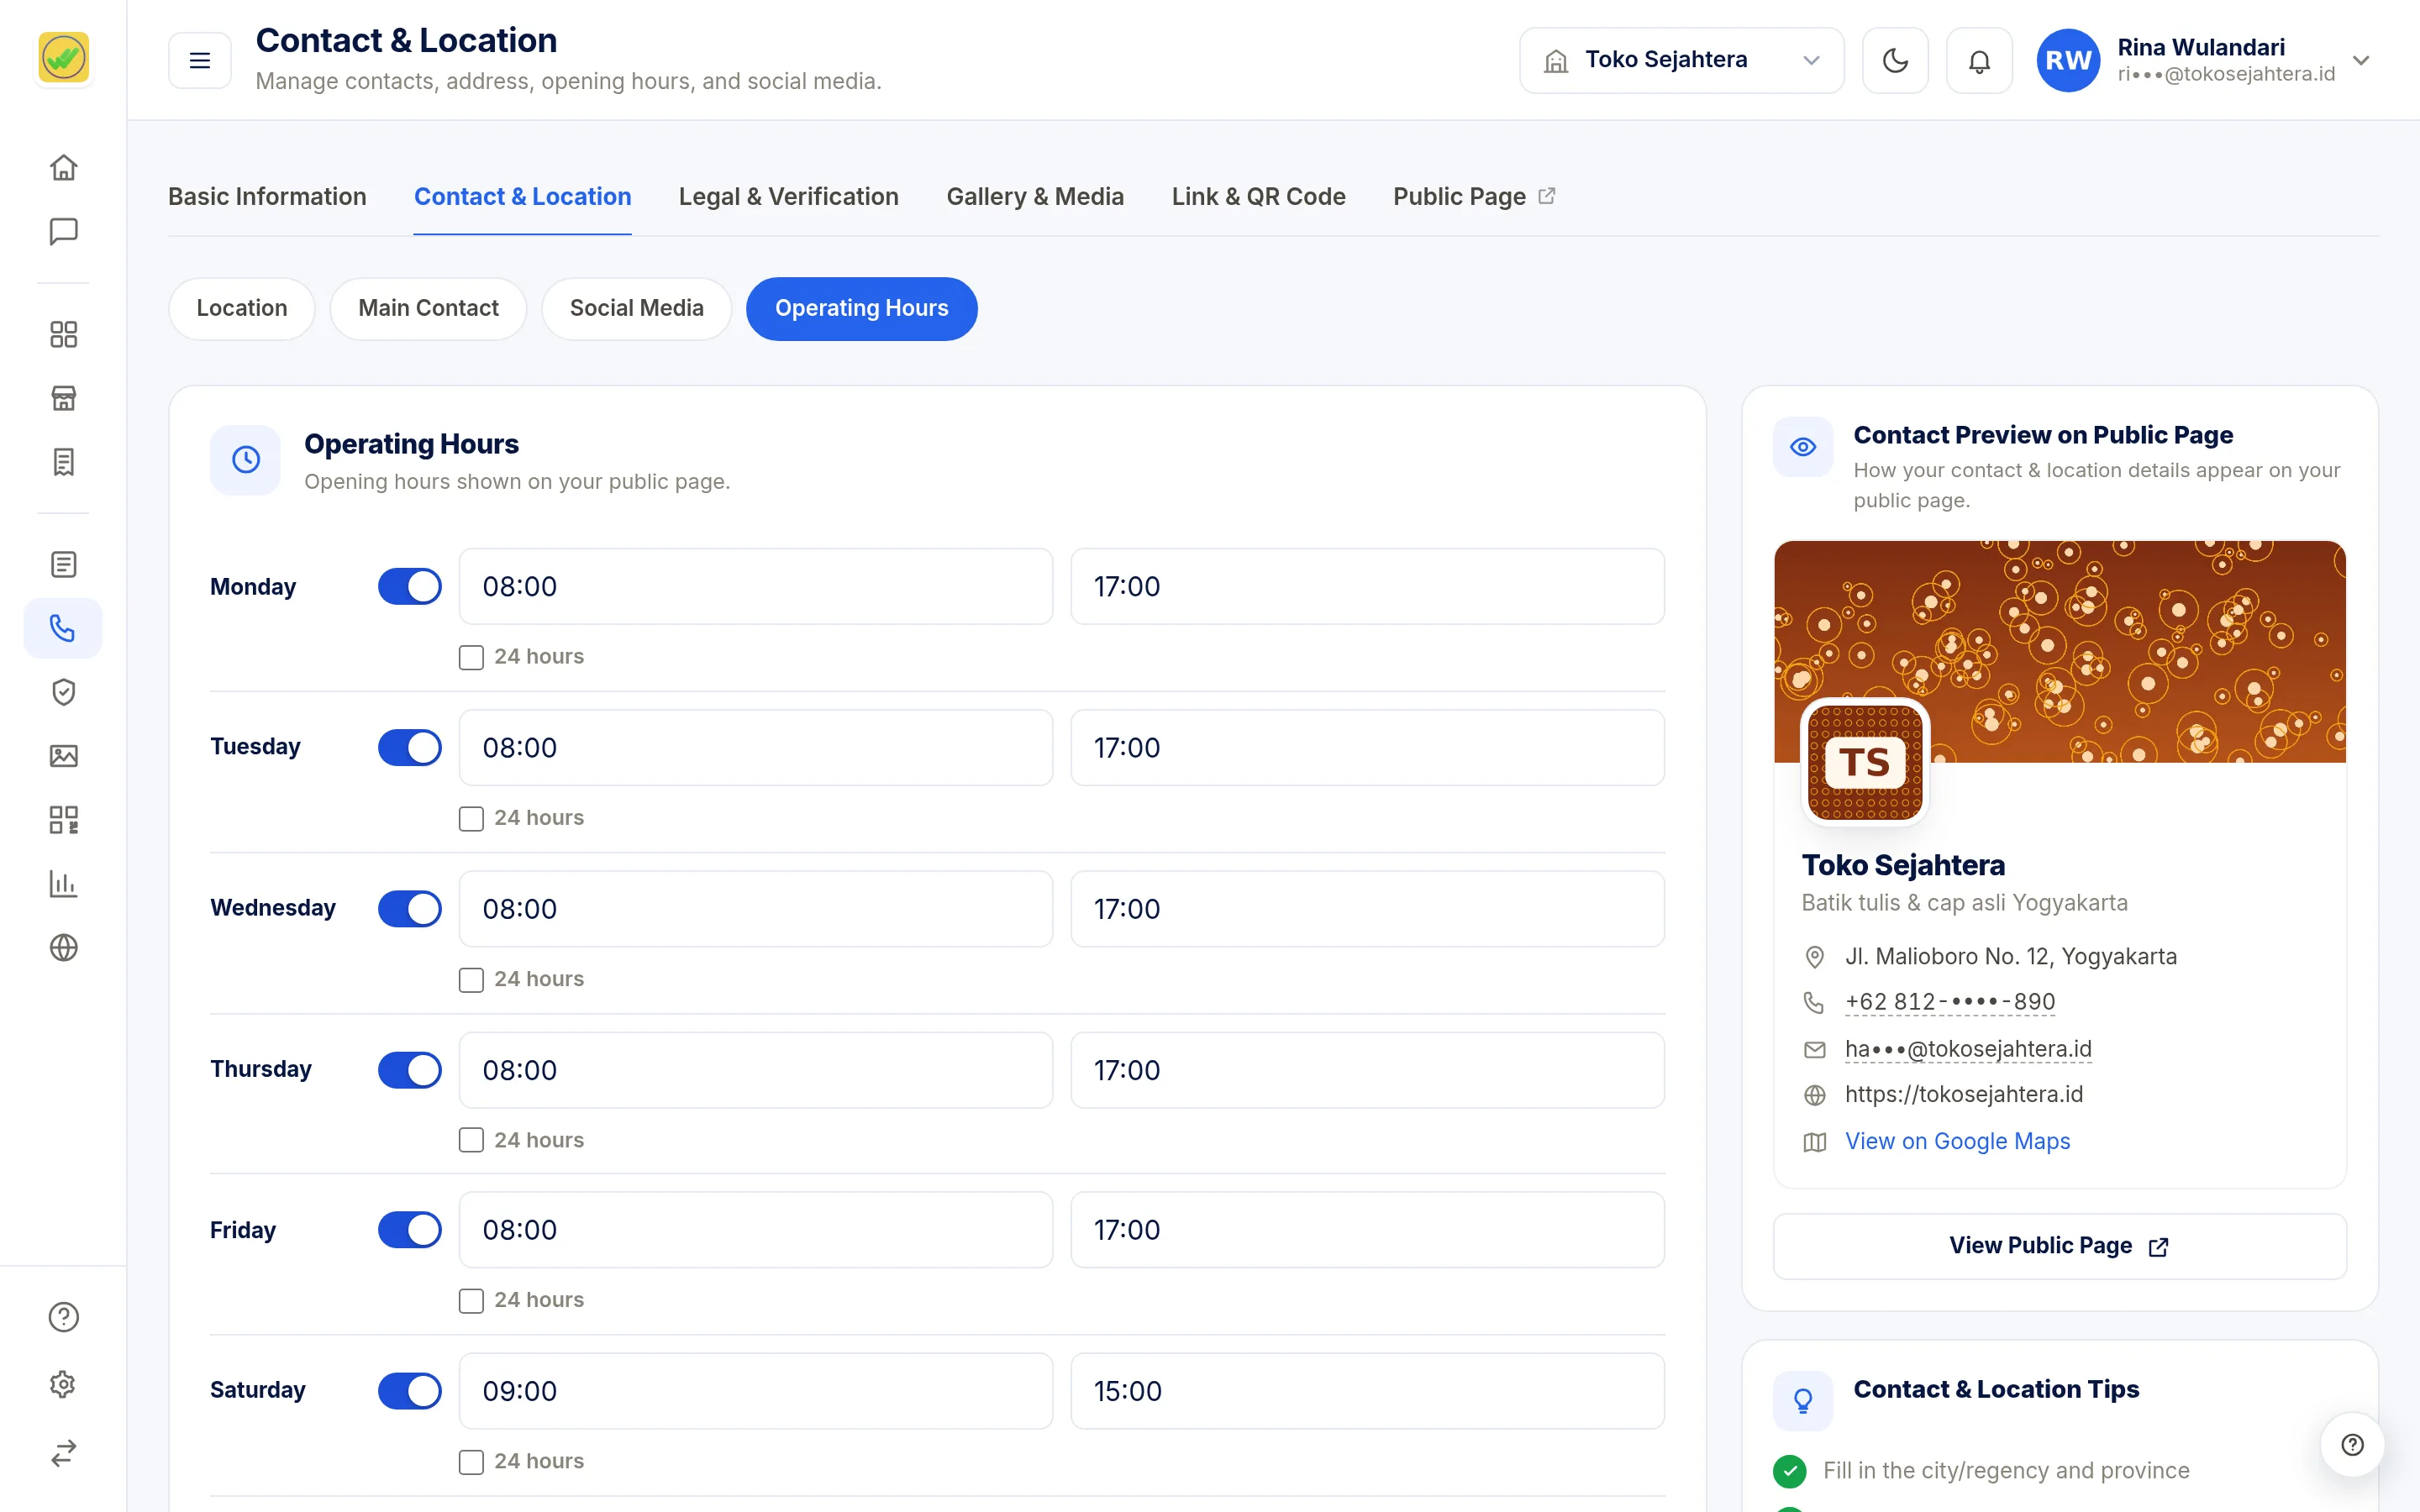
Task: Select the Social Media sub-tab
Action: (x=636, y=308)
